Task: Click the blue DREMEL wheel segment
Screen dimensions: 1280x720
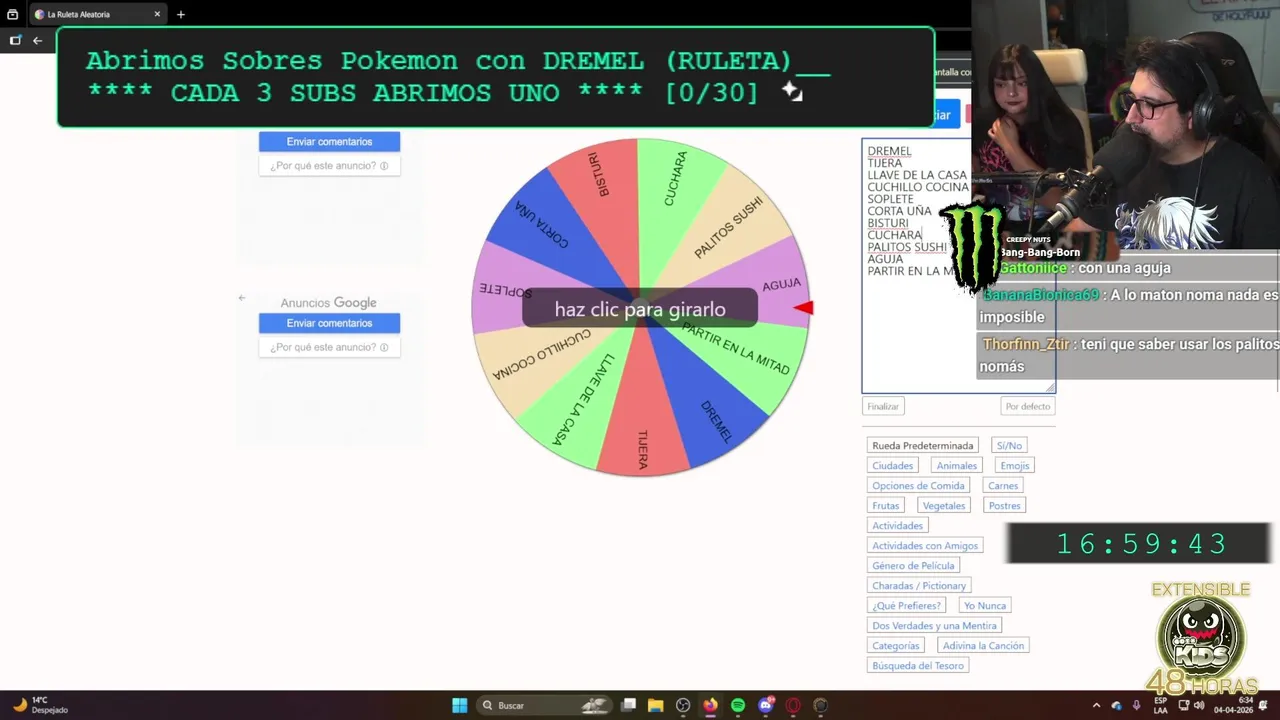Action: point(715,420)
